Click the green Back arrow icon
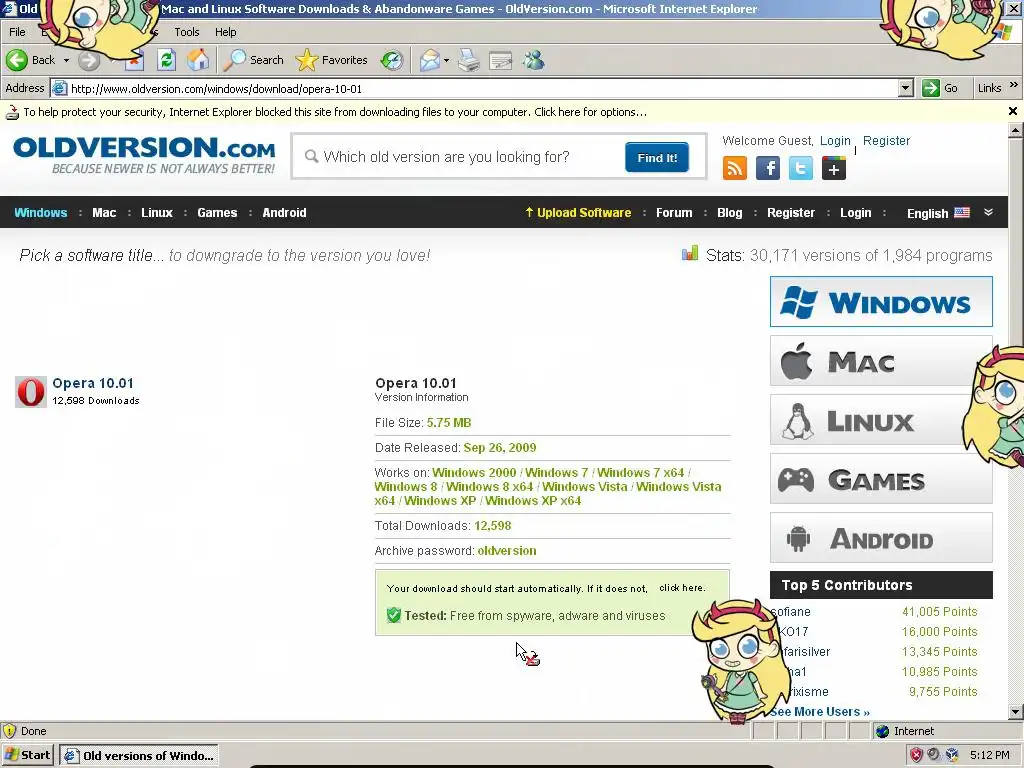The height and width of the screenshot is (768, 1024). 17,60
